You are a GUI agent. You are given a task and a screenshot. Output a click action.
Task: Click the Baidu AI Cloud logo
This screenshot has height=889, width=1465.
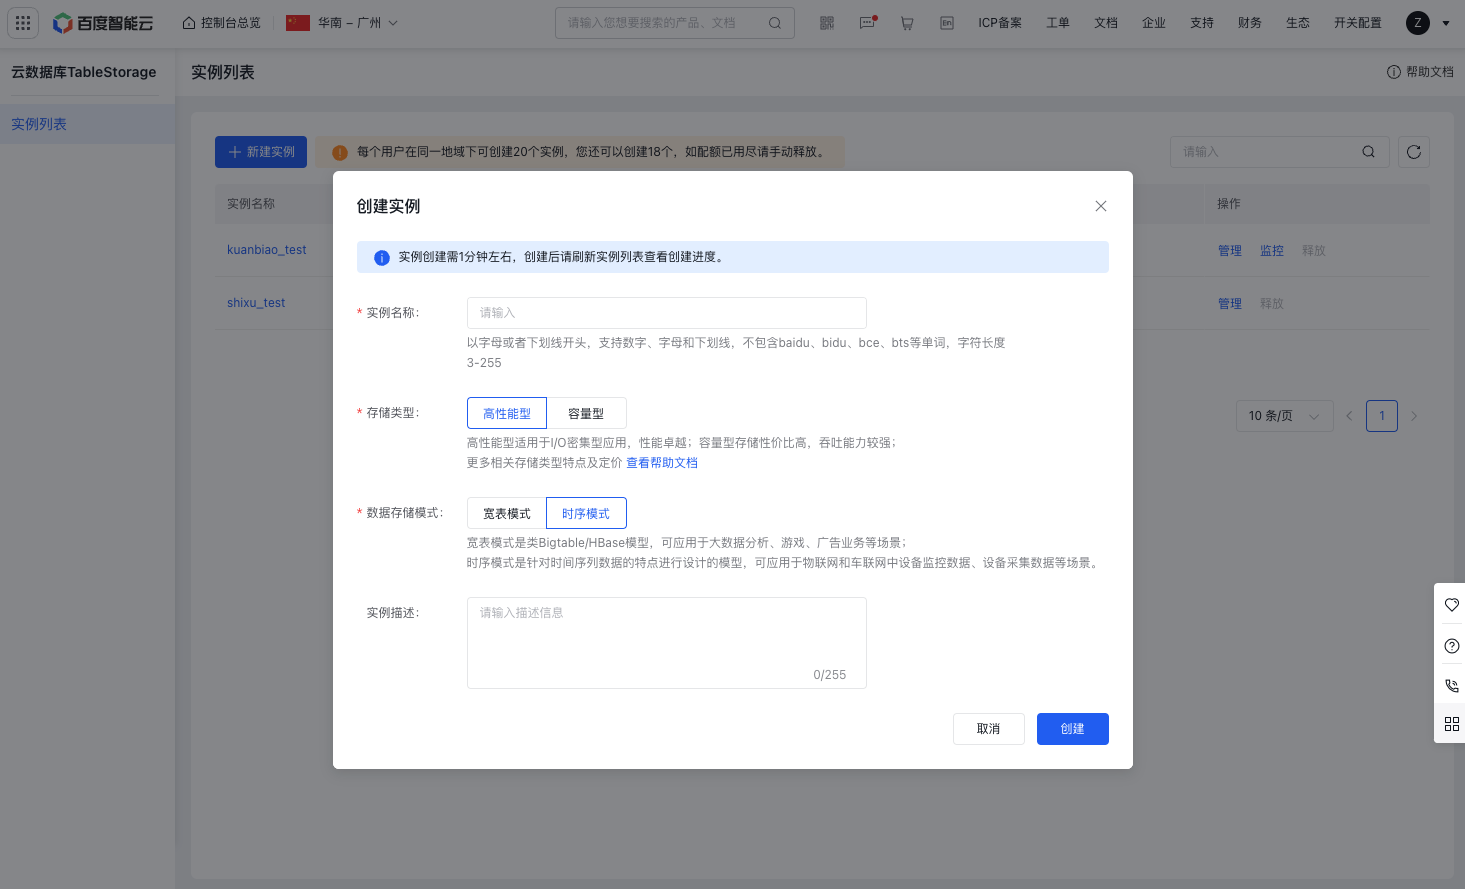click(x=103, y=22)
